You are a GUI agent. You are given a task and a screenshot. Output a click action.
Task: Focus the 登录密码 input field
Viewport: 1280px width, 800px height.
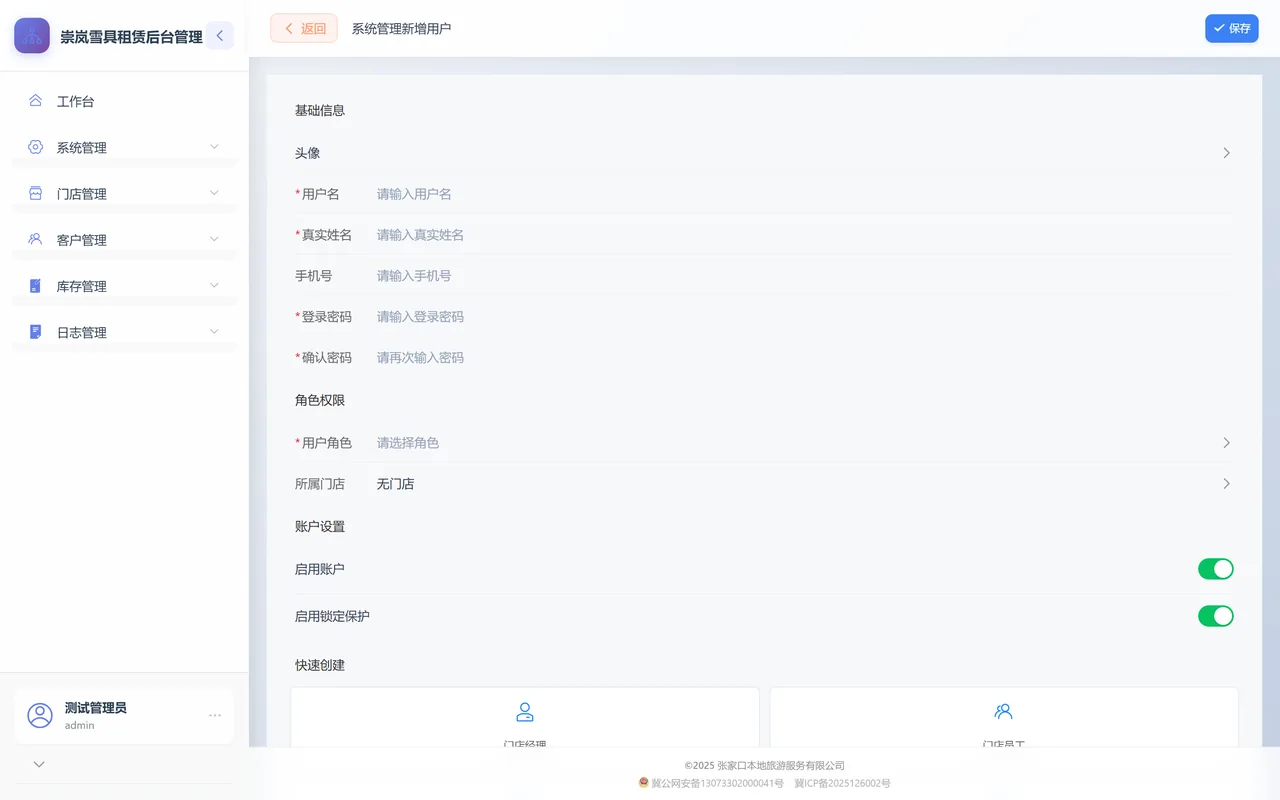pyautogui.click(x=803, y=317)
